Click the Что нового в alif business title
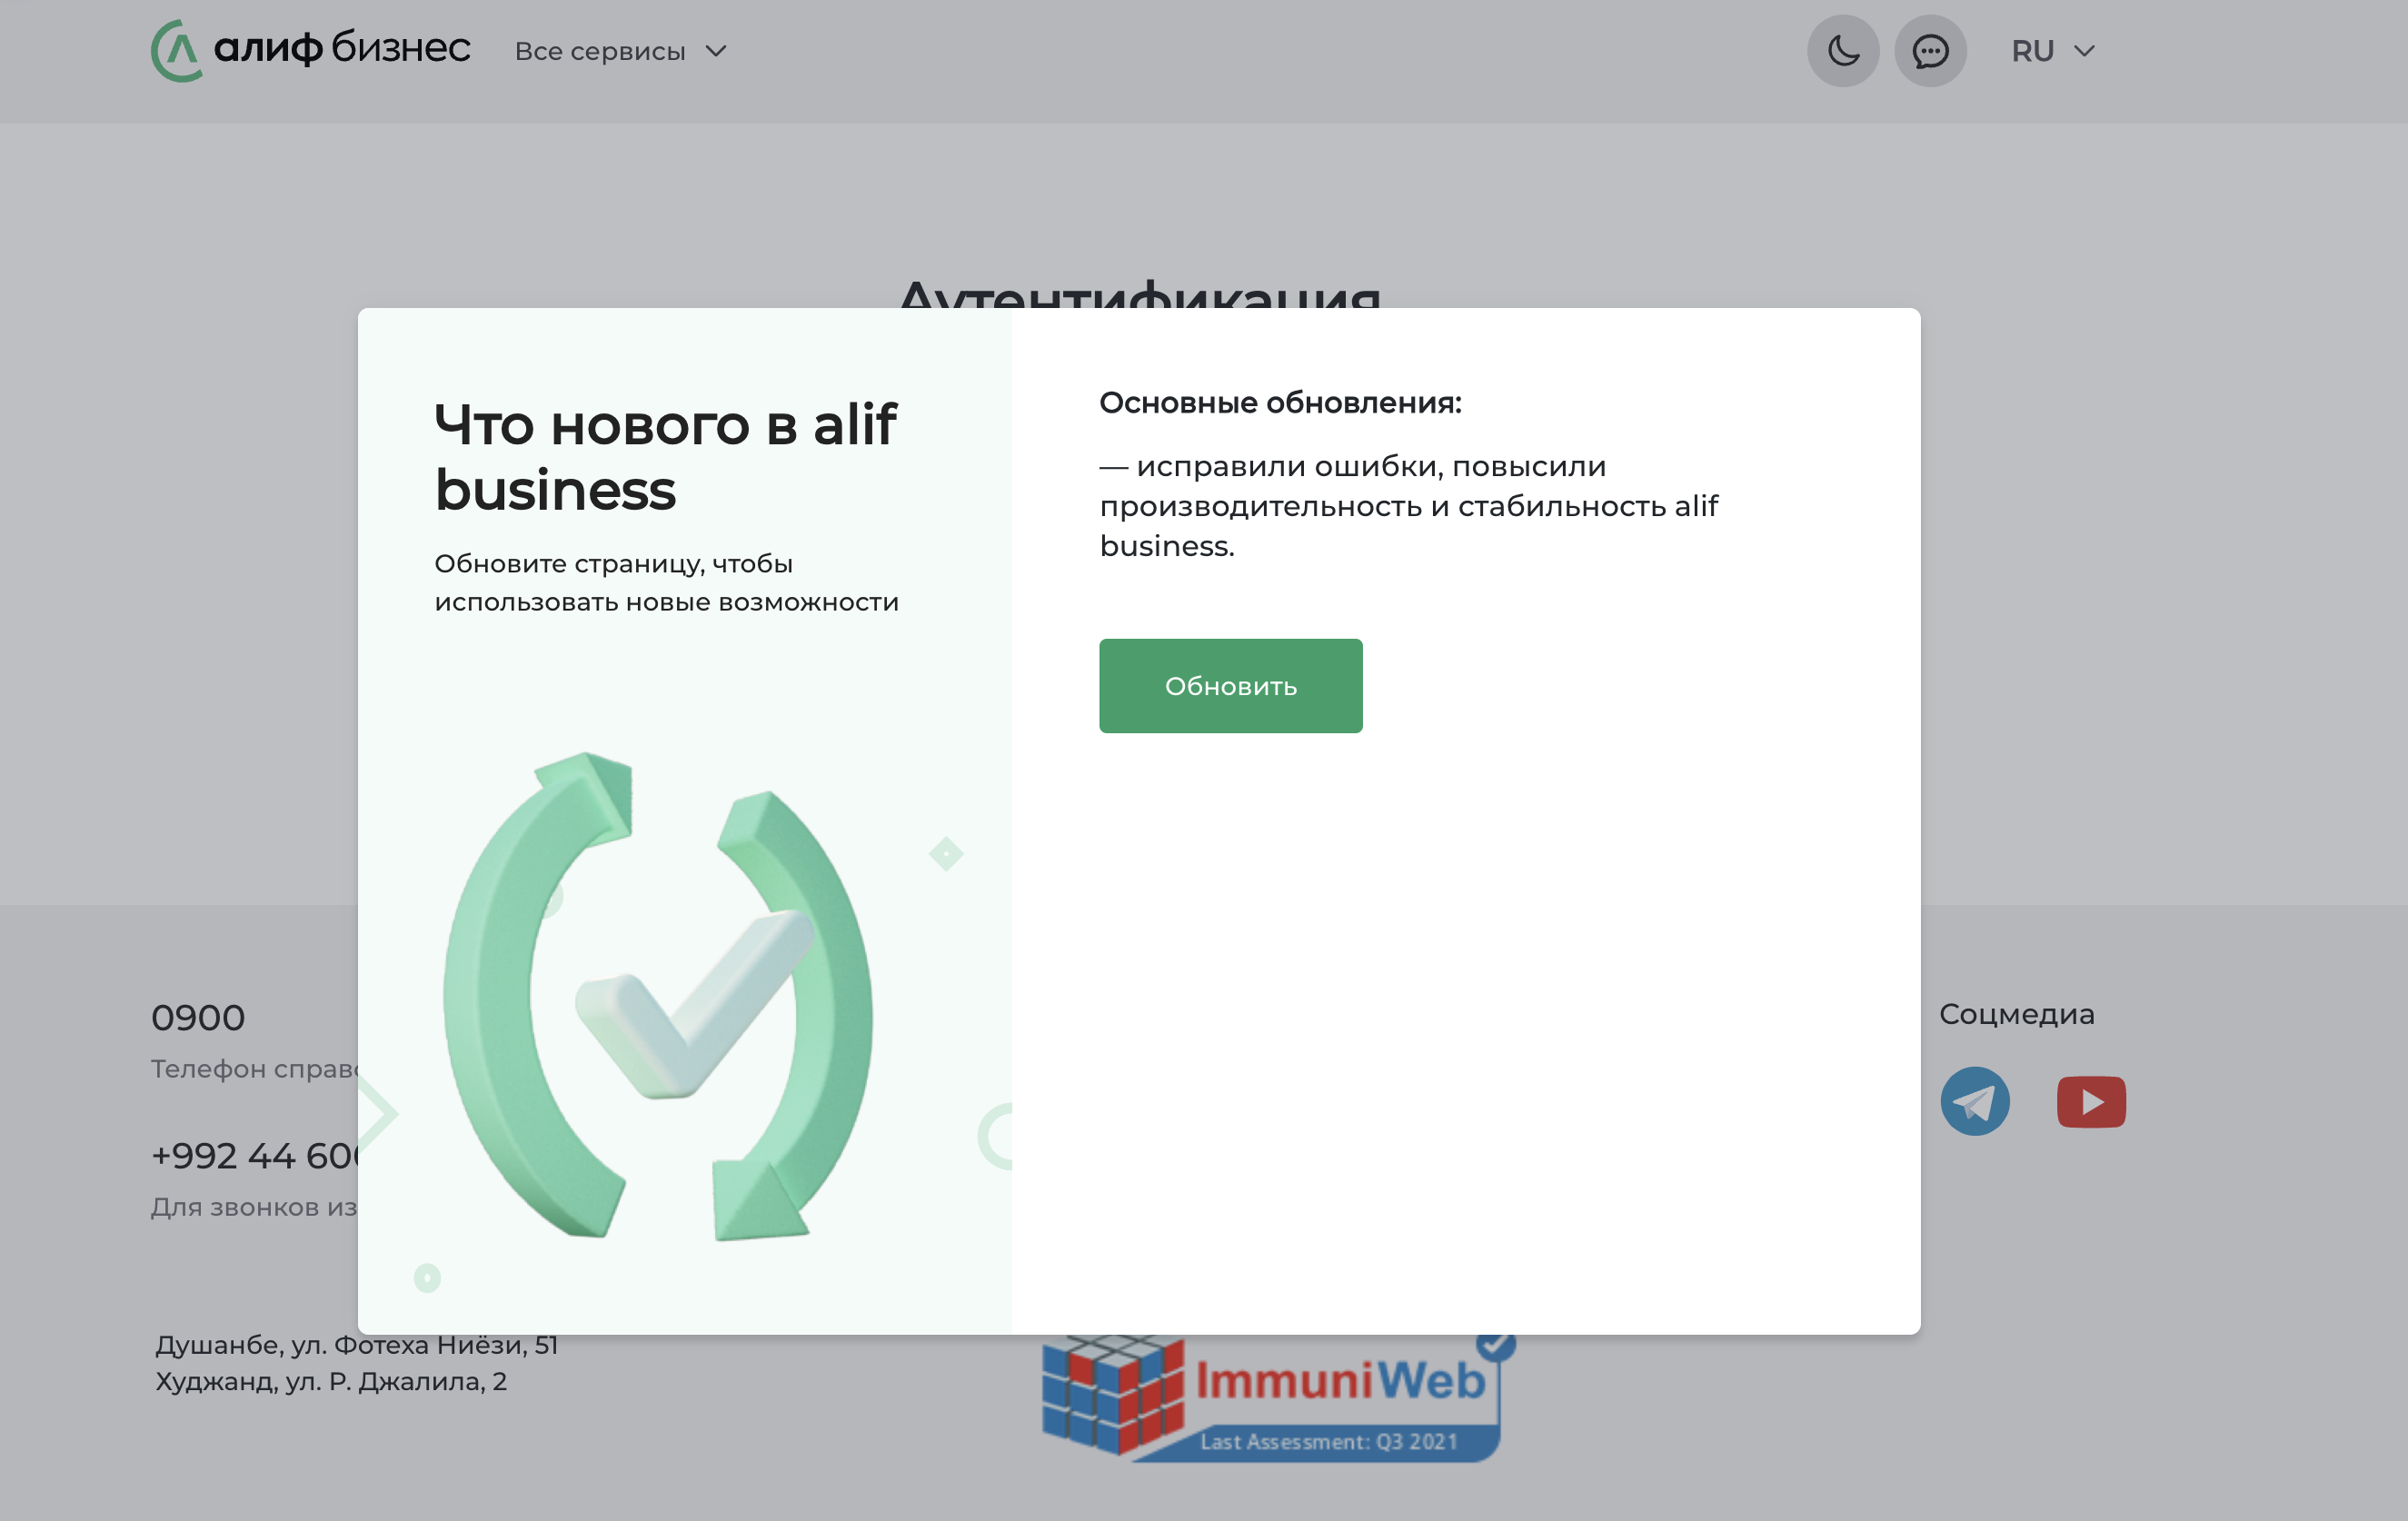This screenshot has width=2408, height=1521. [x=666, y=457]
